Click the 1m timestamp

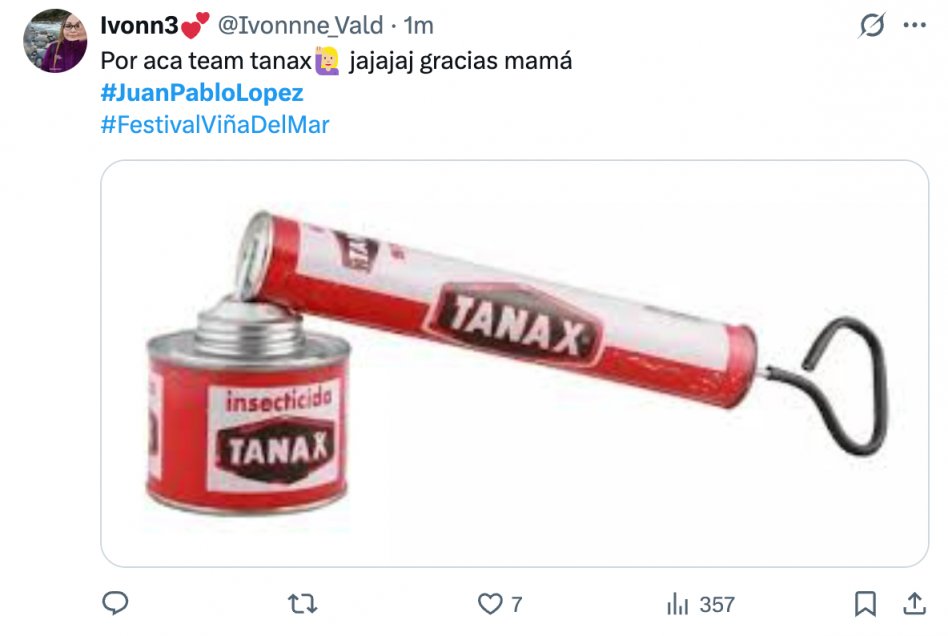[x=418, y=25]
